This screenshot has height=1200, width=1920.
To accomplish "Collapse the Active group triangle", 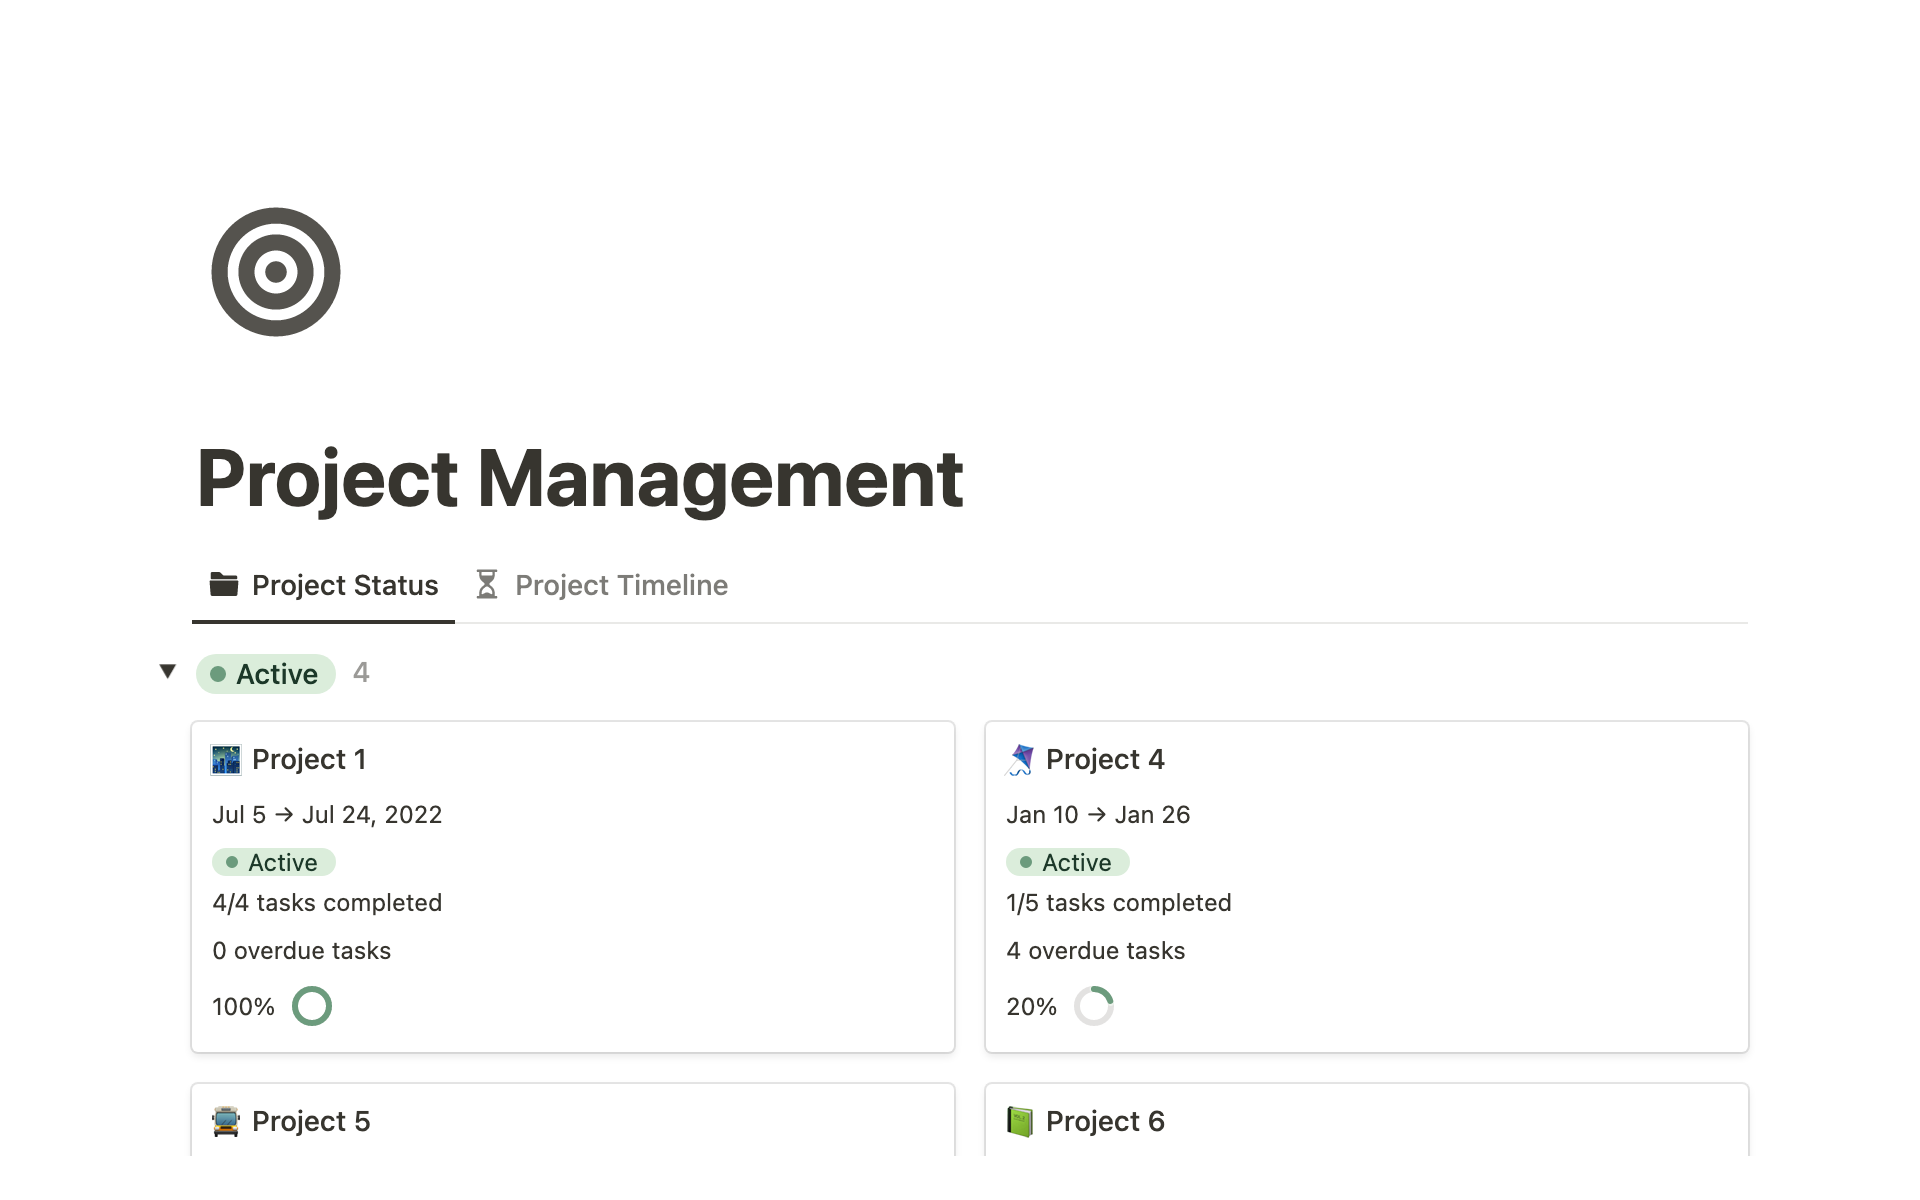I will [168, 671].
